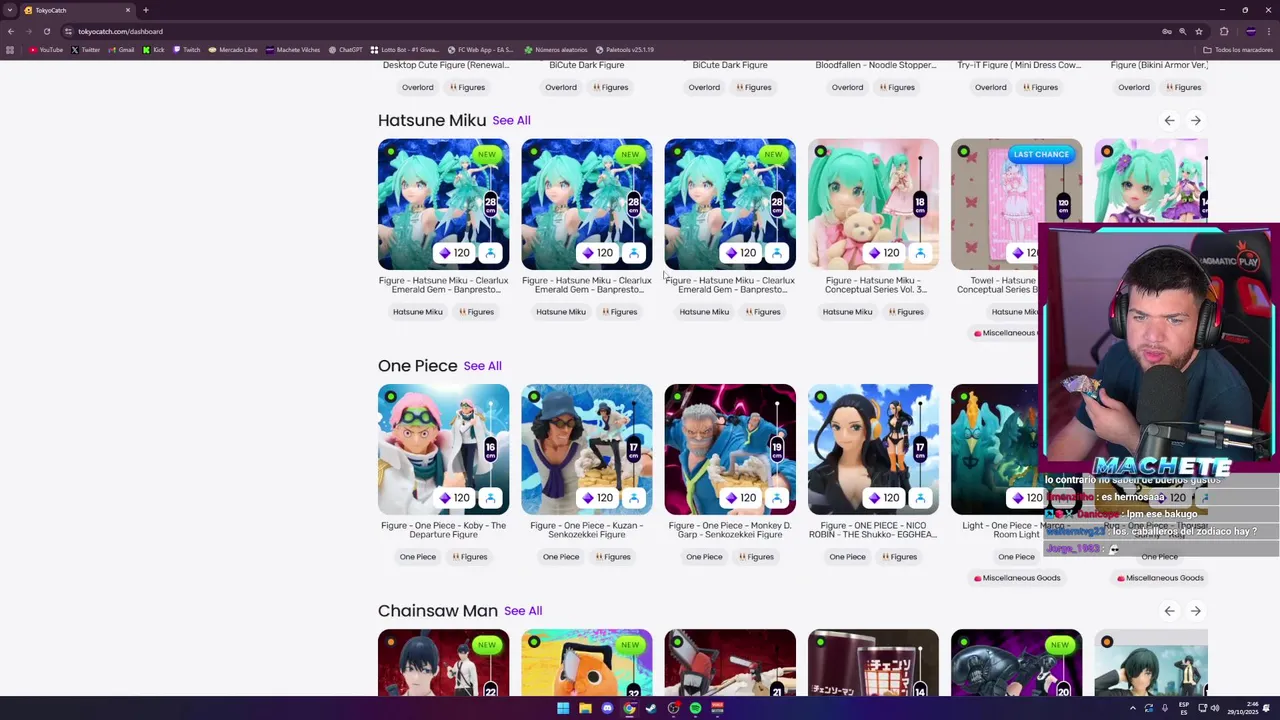Click the 120 gem price on Kuzan figure
1280x720 pixels.
(597, 498)
